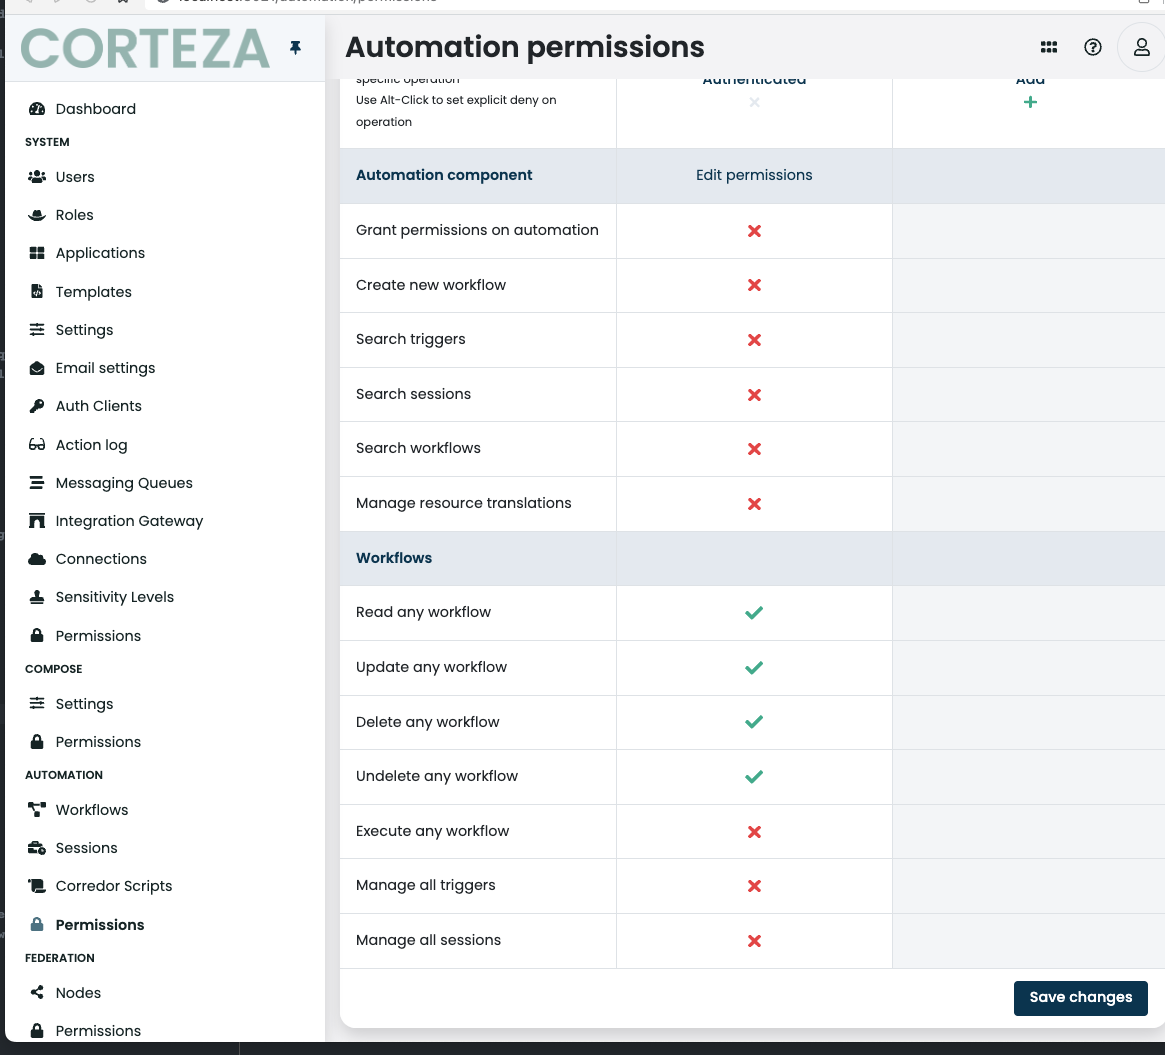Click the Auth Clients key icon
This screenshot has height=1055, width=1165.
(x=36, y=405)
